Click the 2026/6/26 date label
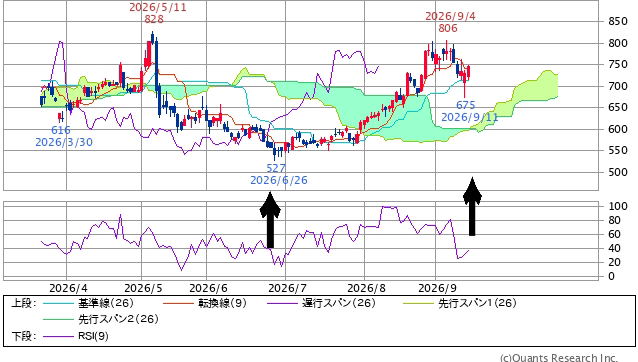The image size is (638, 362). pos(279,180)
